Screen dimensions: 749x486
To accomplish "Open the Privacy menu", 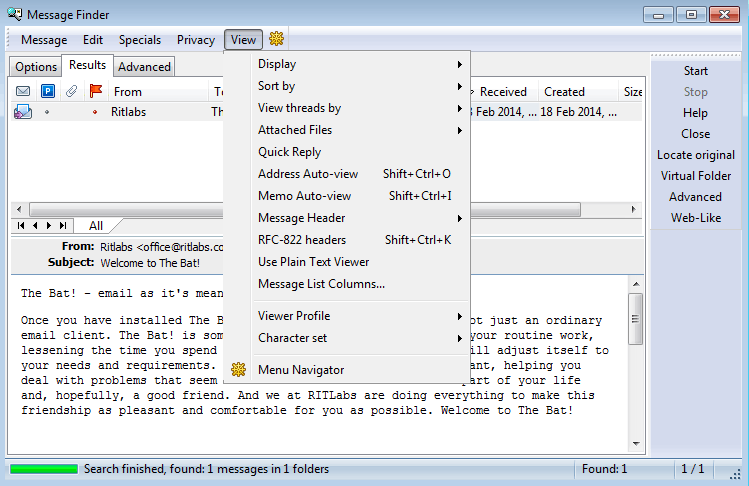I will (196, 40).
